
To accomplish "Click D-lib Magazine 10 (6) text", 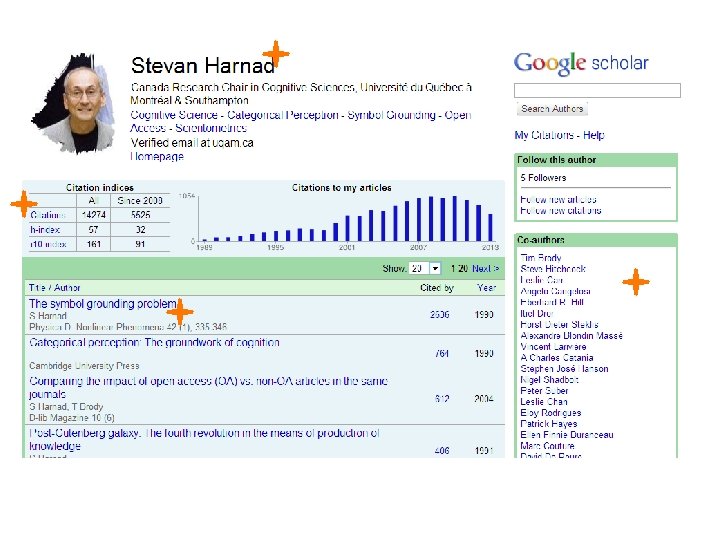I will pos(72,418).
